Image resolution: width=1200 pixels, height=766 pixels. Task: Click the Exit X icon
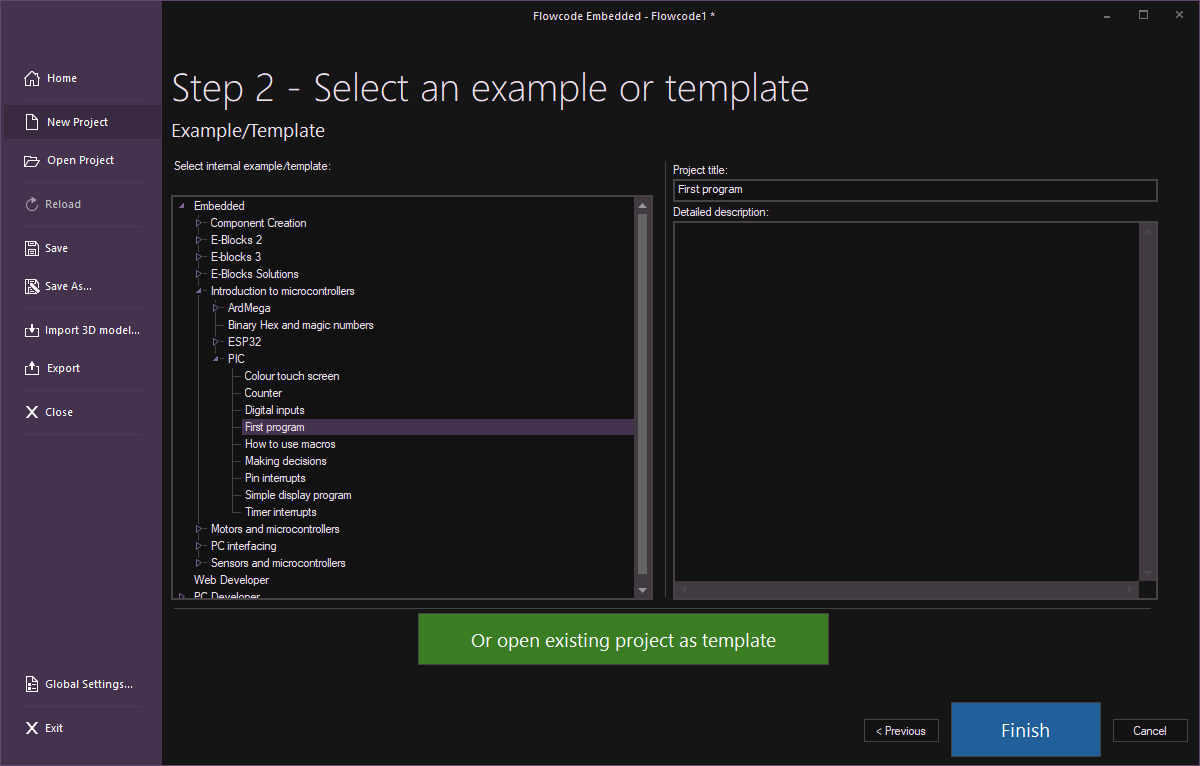click(32, 729)
